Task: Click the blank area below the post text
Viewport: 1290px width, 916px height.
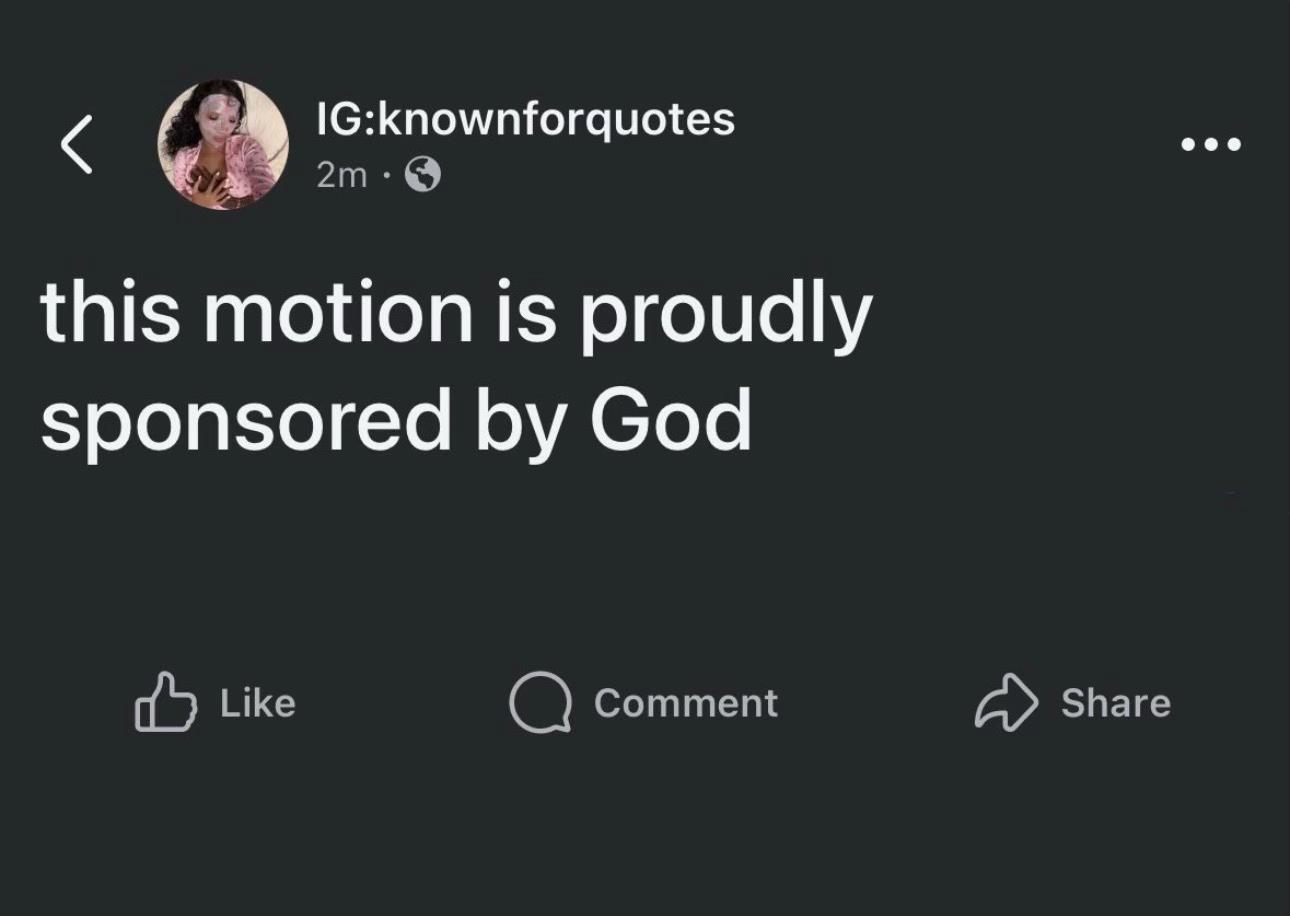Action: coord(645,560)
